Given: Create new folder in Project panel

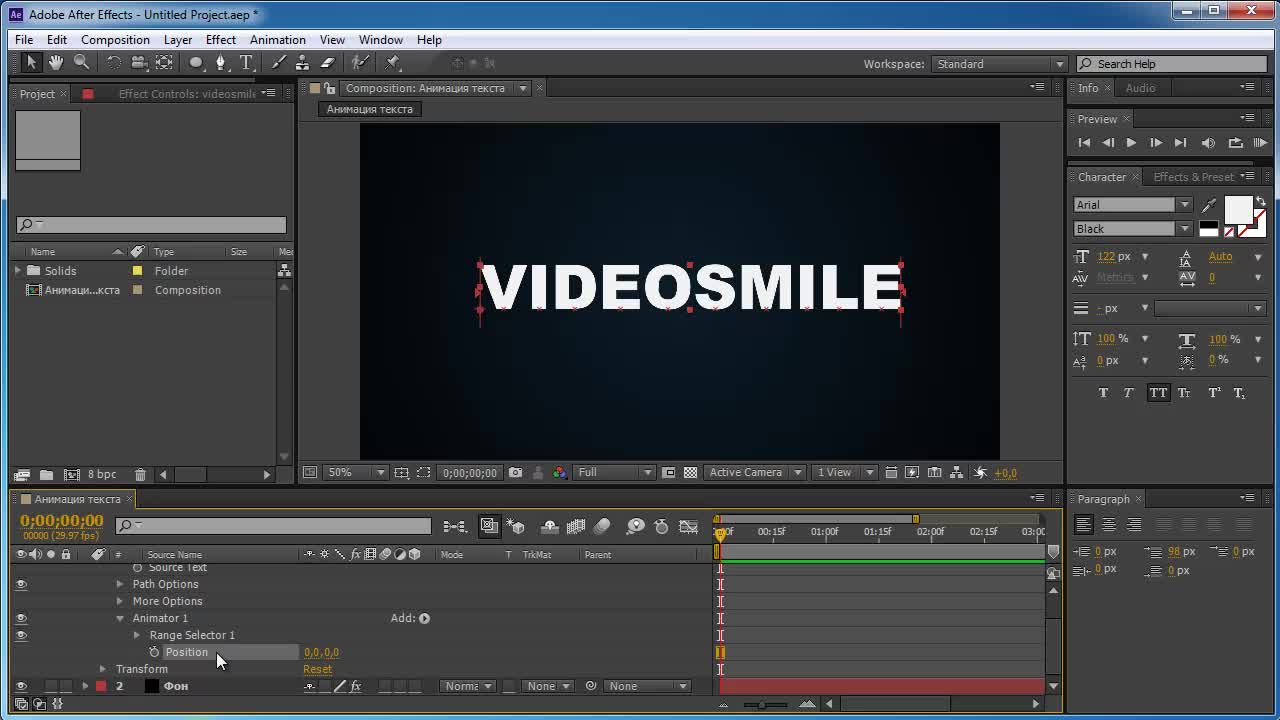Looking at the screenshot, I should pos(47,474).
